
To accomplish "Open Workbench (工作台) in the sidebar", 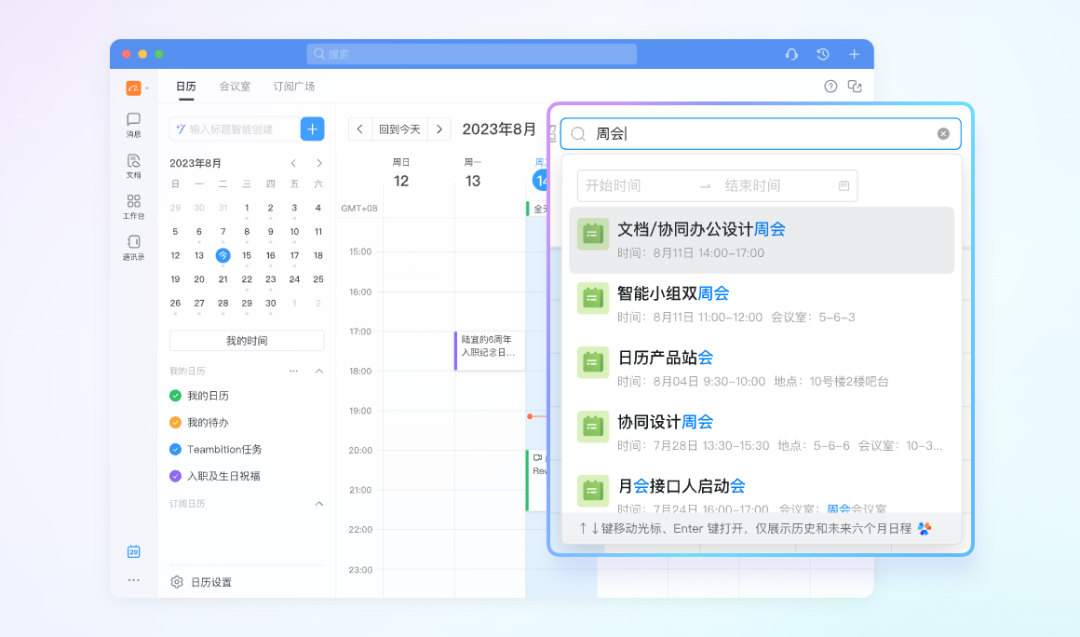I will tap(133, 206).
